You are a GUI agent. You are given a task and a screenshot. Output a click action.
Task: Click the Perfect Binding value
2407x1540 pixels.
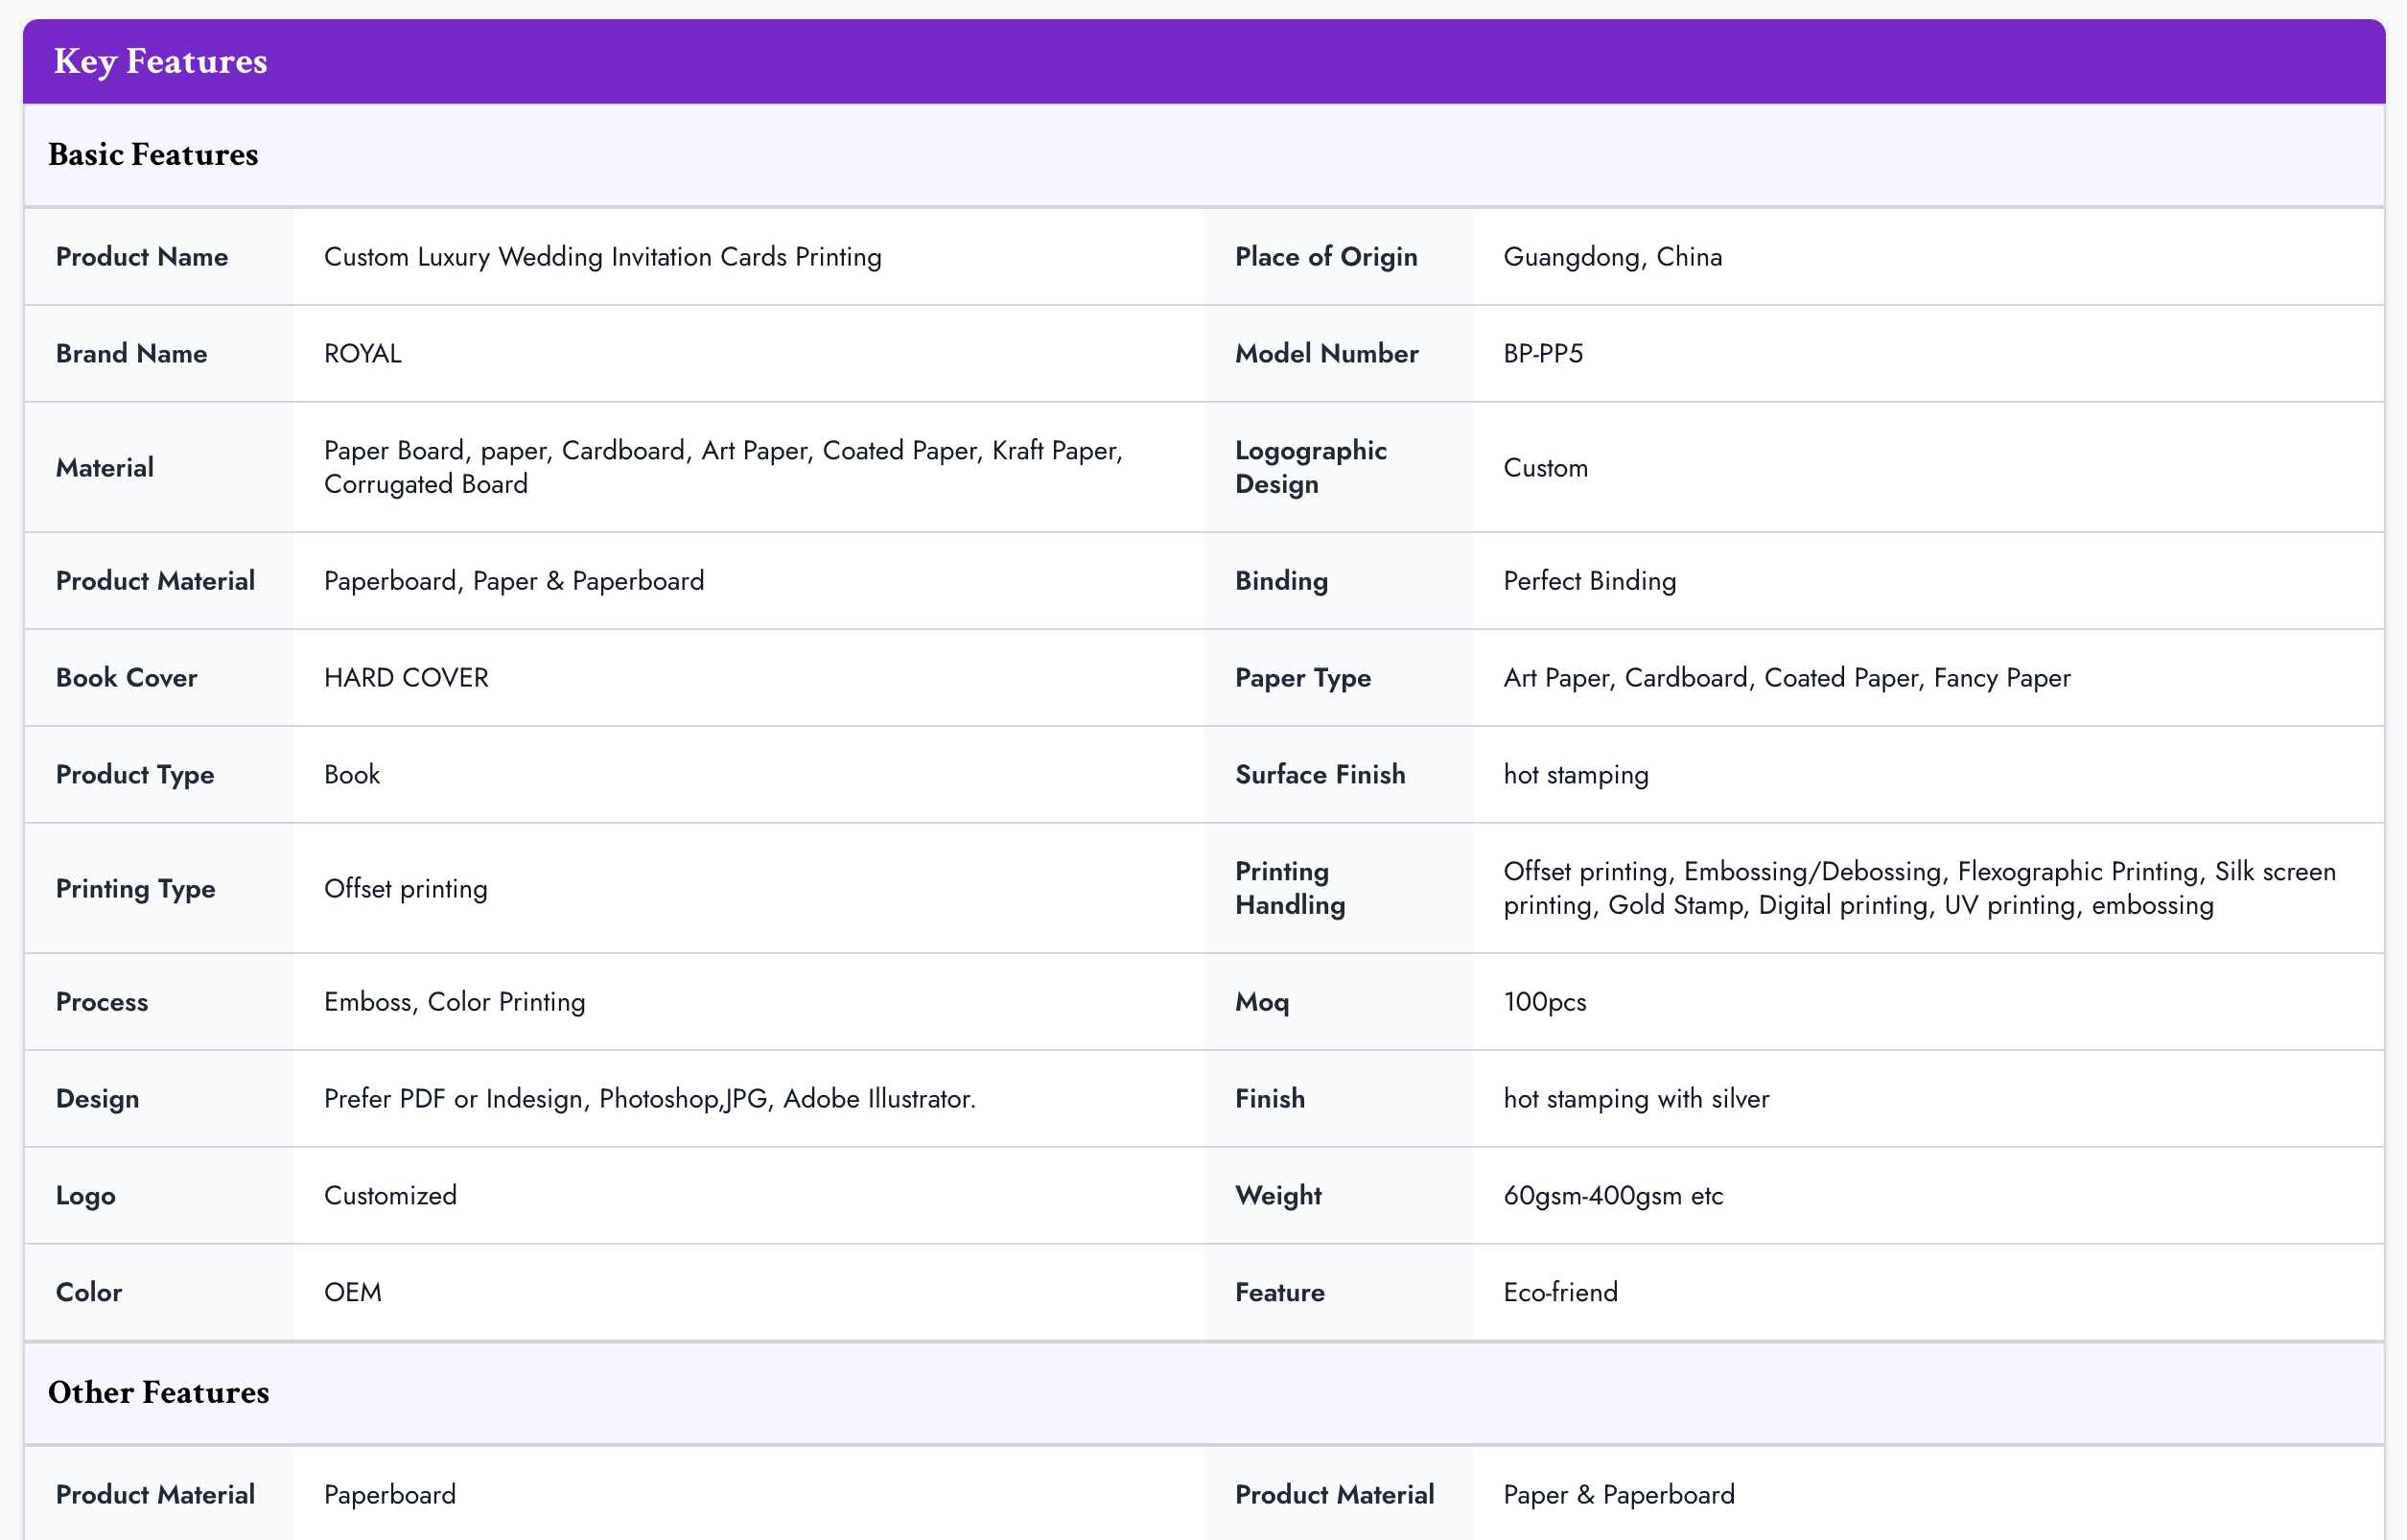point(1589,581)
